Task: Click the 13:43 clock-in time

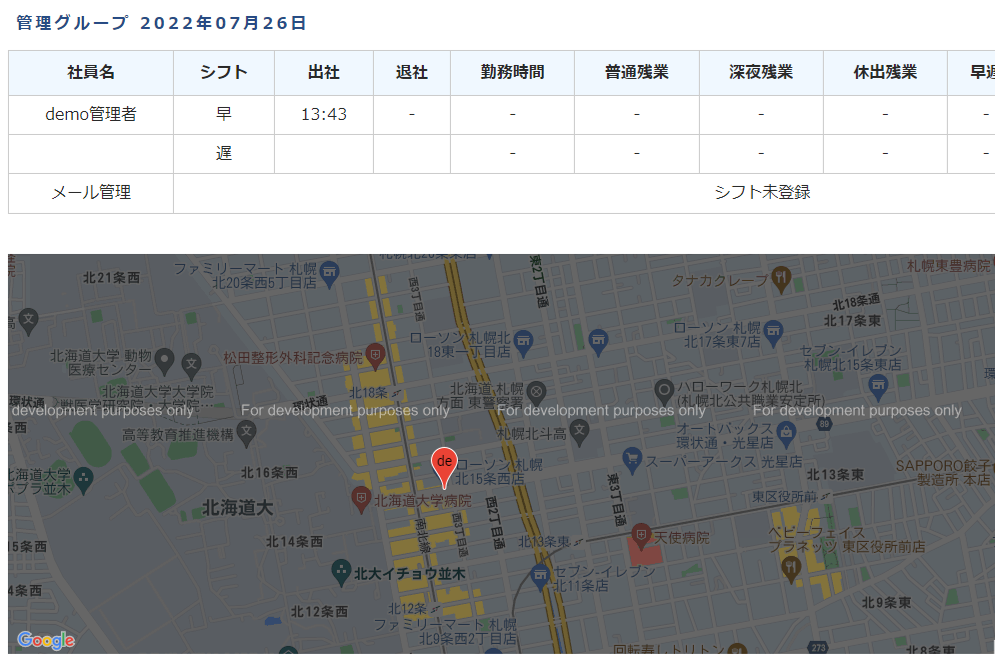Action: 324,115
